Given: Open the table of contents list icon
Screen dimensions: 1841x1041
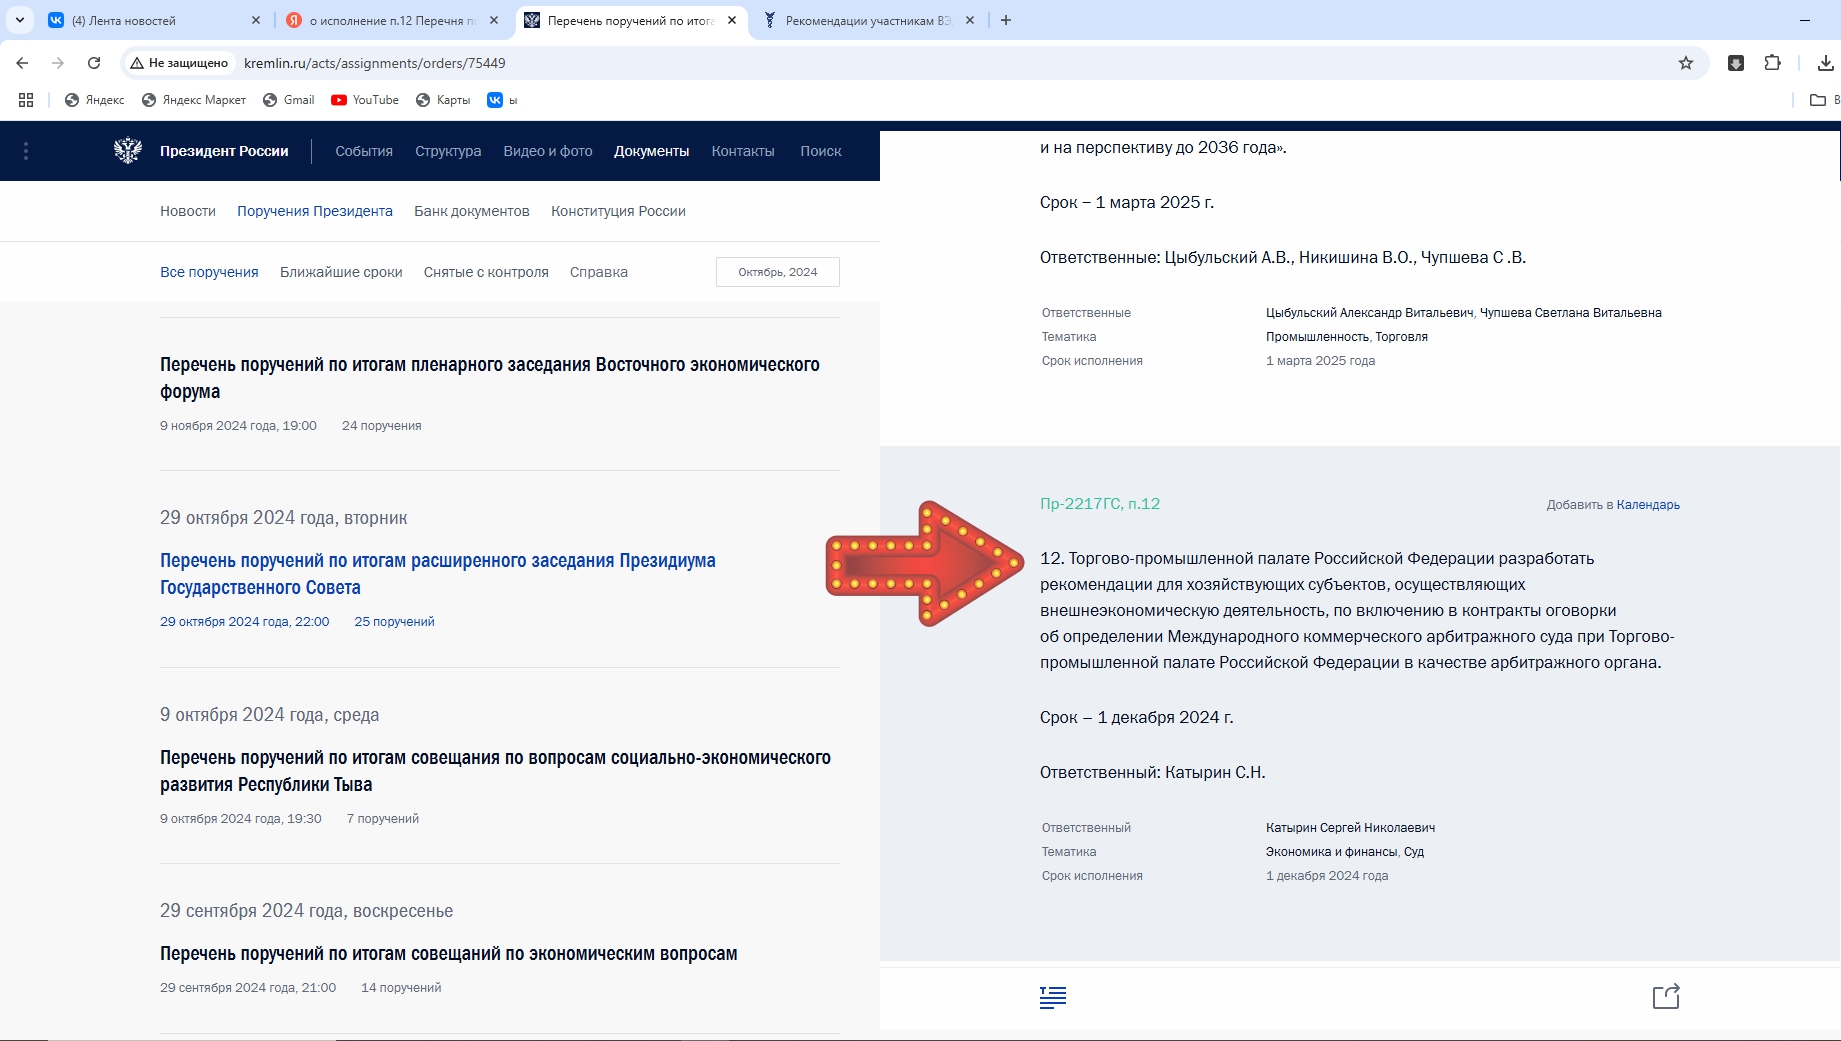Looking at the screenshot, I should 1053,997.
